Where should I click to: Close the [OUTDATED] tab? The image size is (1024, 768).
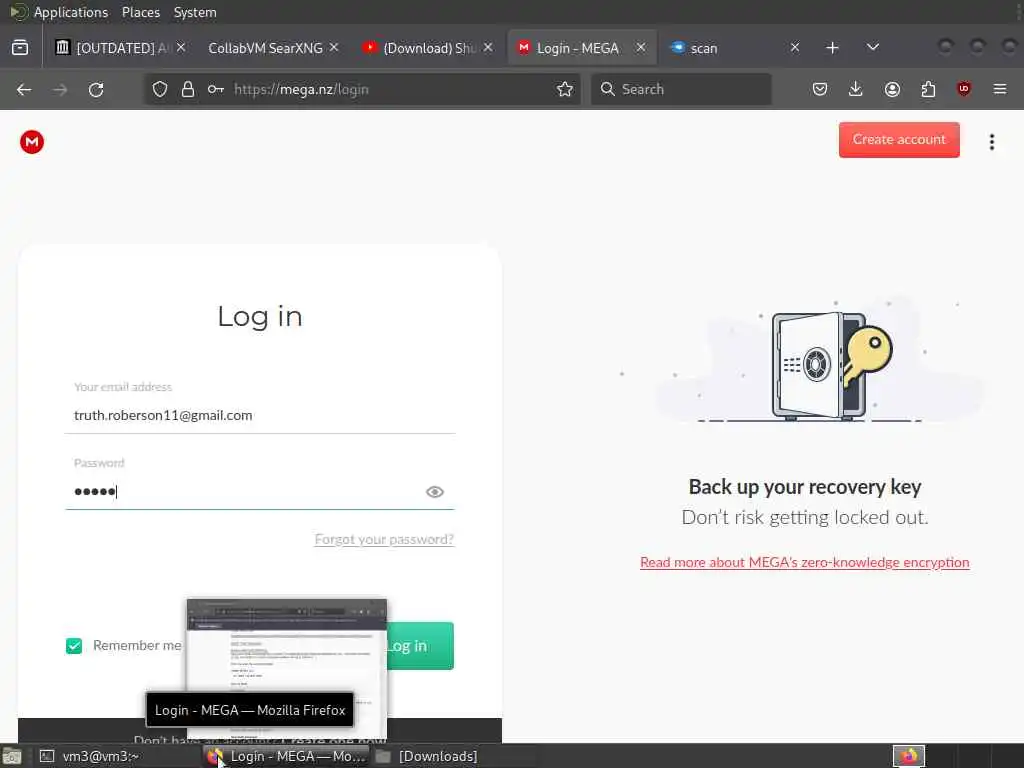(181, 47)
